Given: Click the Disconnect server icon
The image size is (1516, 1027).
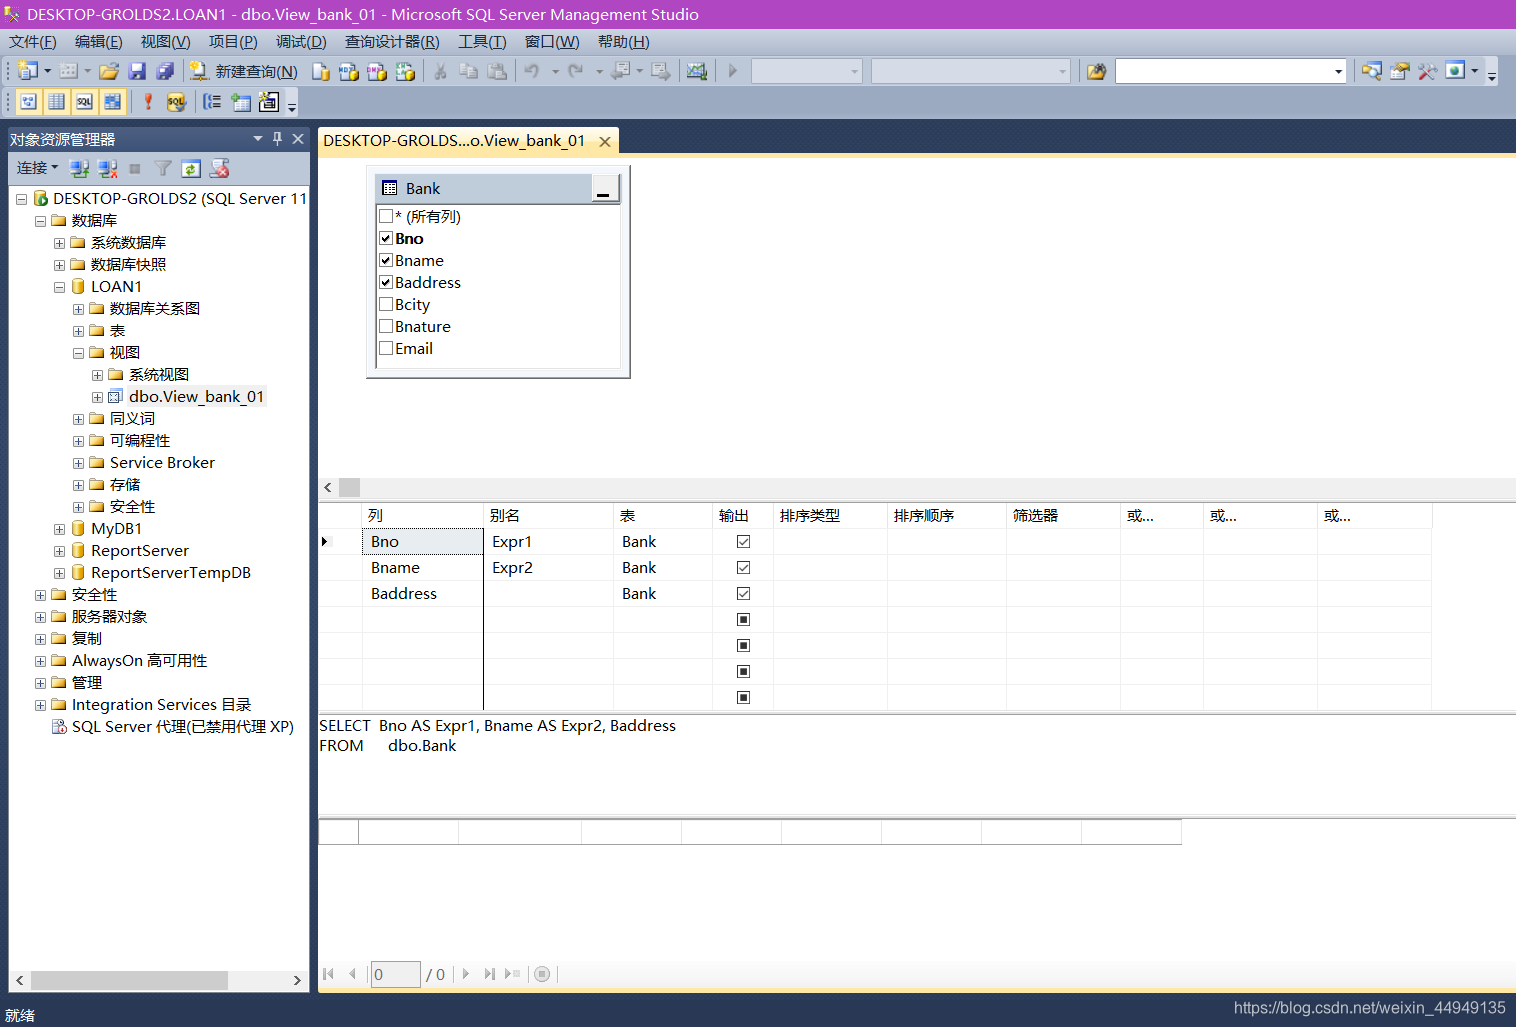Looking at the screenshot, I should 107,168.
